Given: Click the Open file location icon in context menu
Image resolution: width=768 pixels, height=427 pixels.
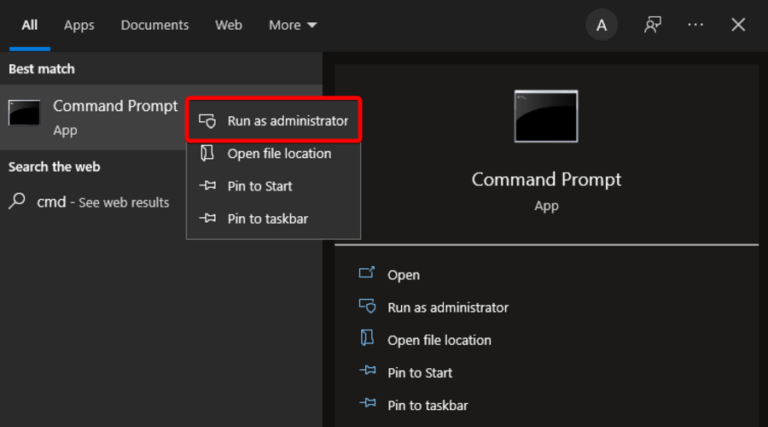Looking at the screenshot, I should pyautogui.click(x=208, y=154).
